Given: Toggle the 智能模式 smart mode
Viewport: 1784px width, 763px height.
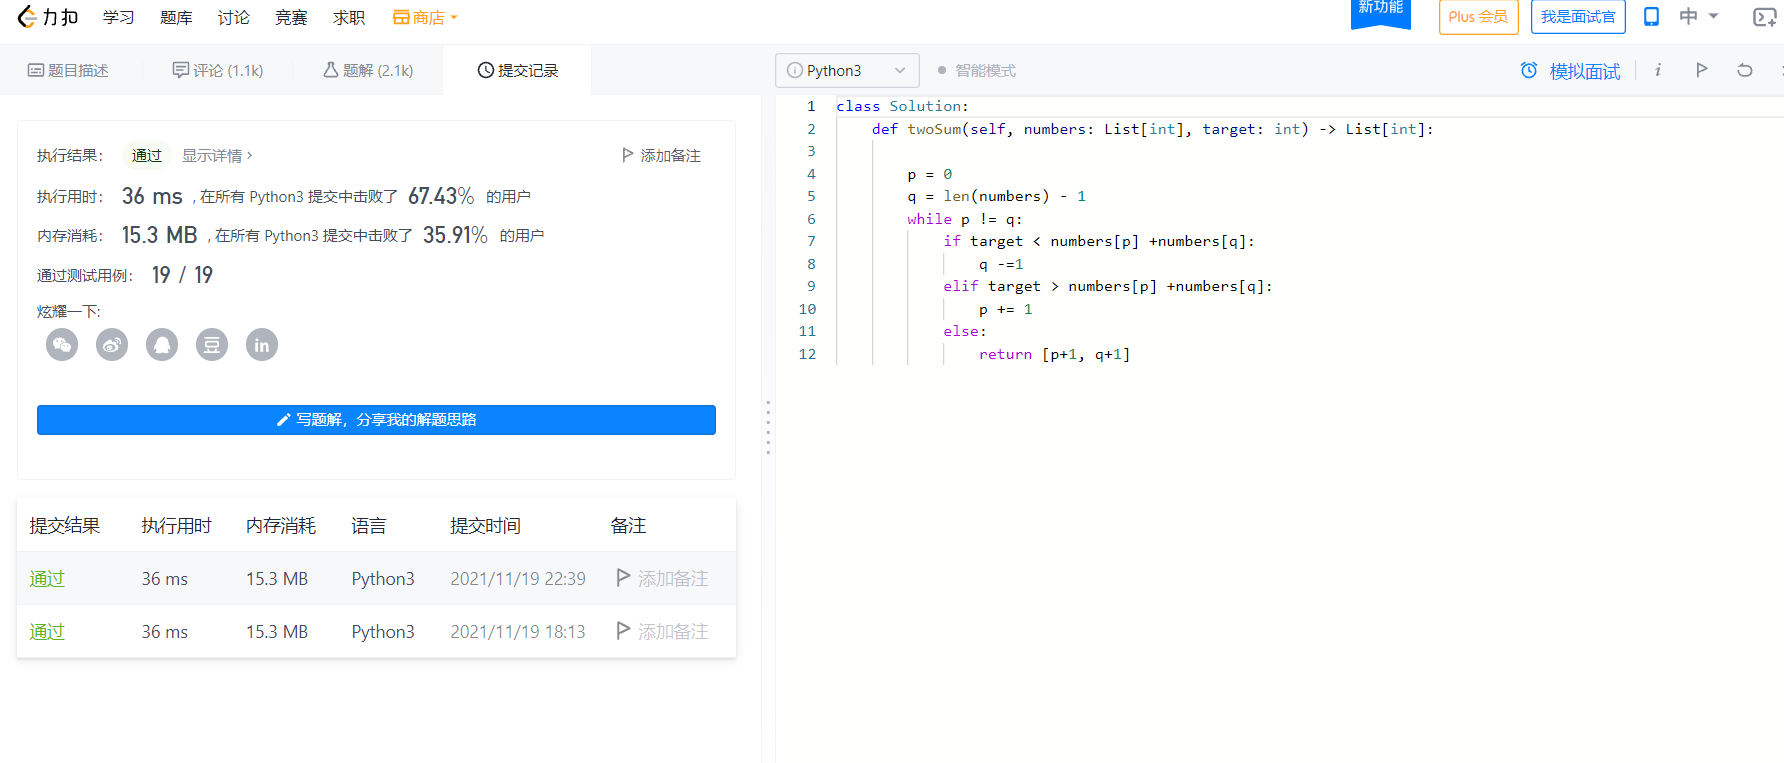Looking at the screenshot, I should tap(977, 70).
